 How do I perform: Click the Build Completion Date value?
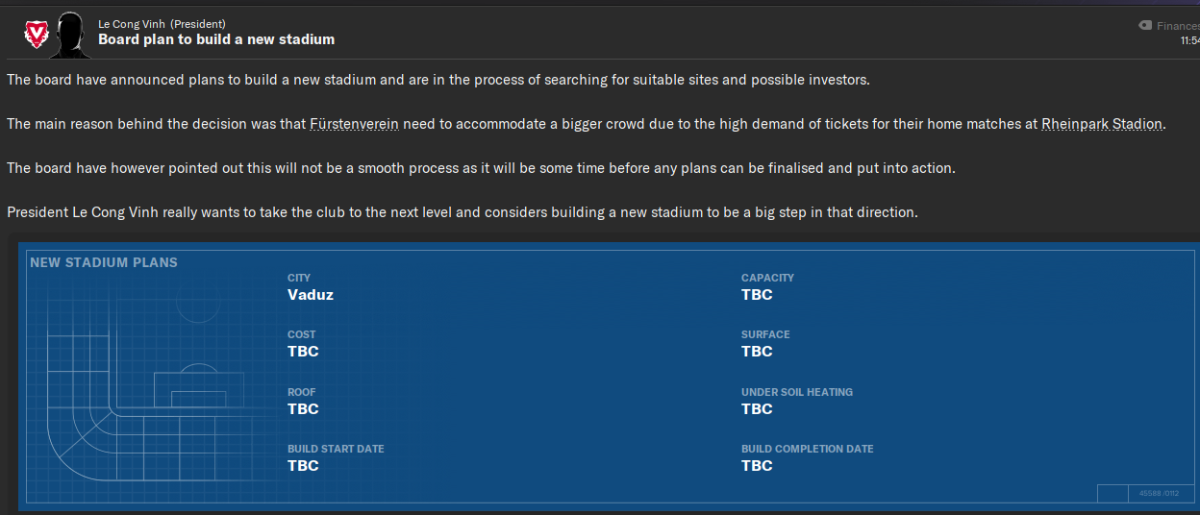click(757, 466)
